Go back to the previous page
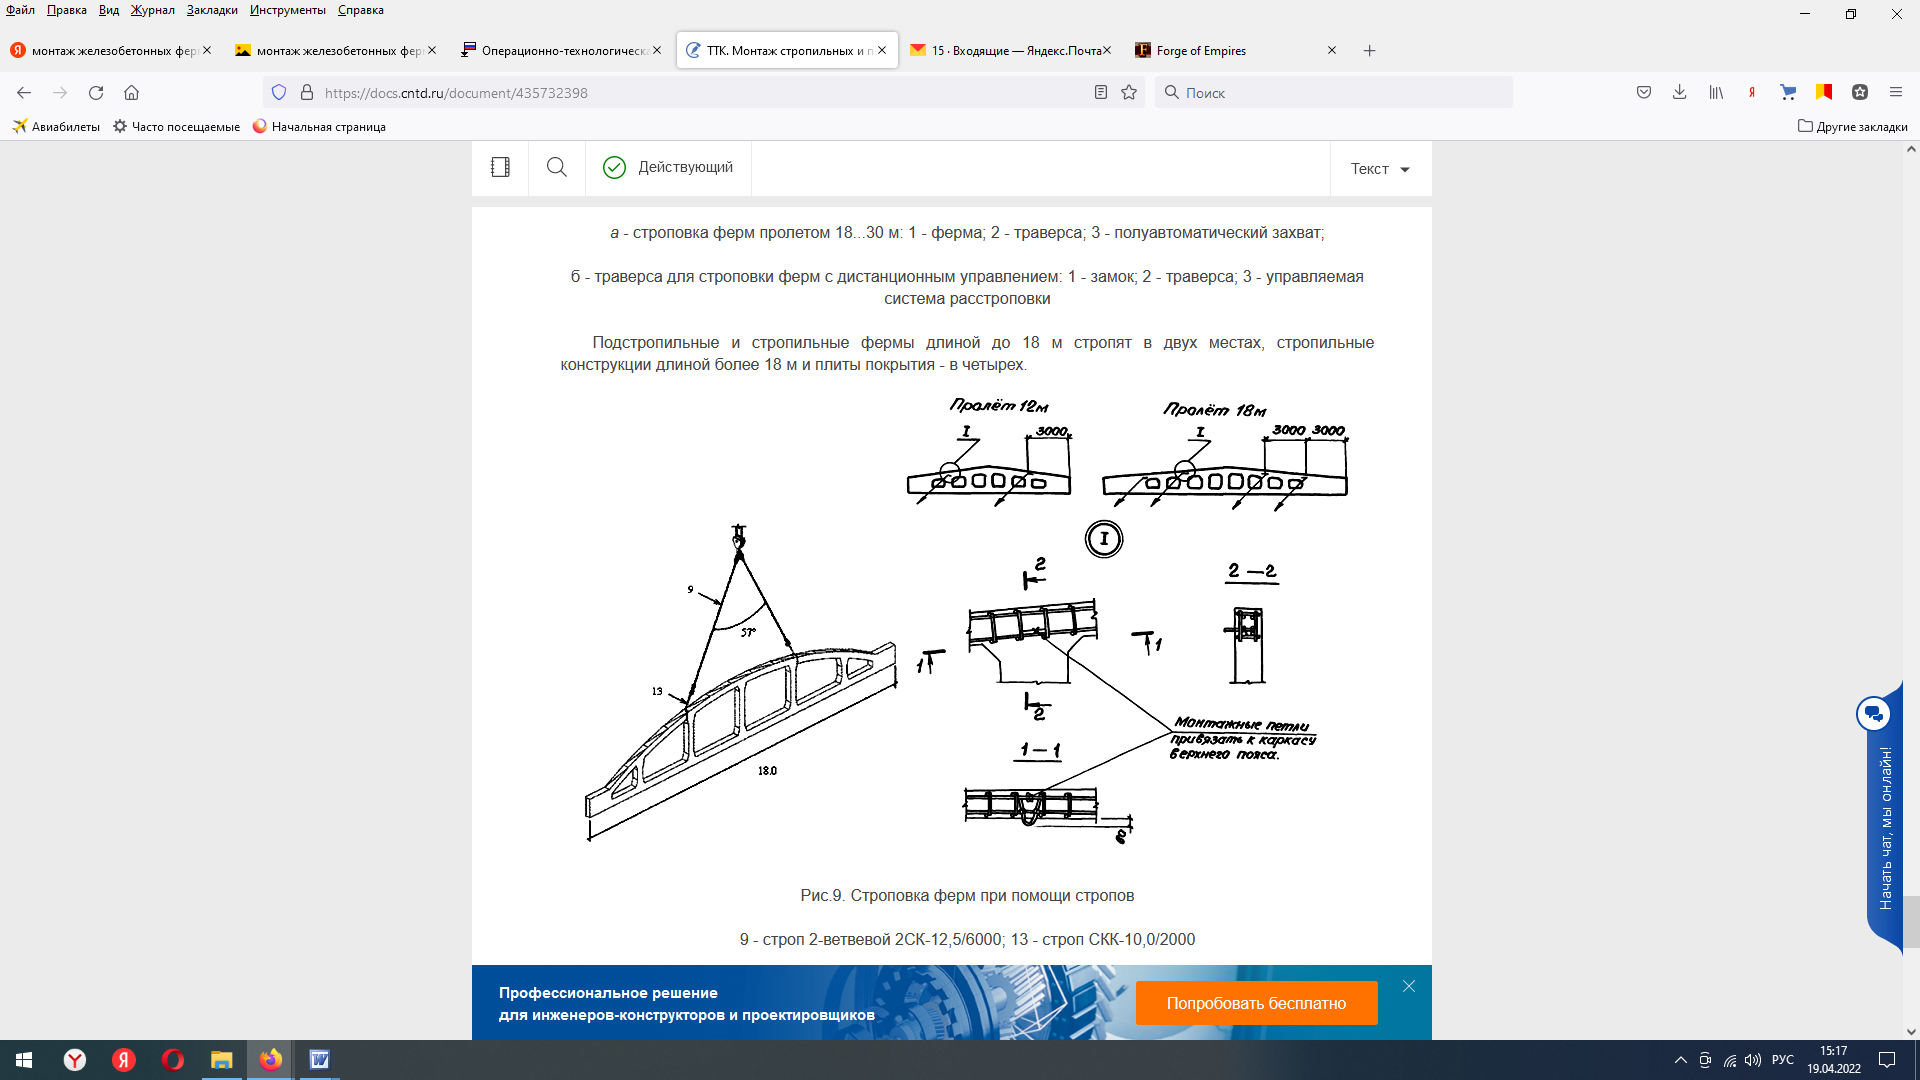 pos(24,92)
